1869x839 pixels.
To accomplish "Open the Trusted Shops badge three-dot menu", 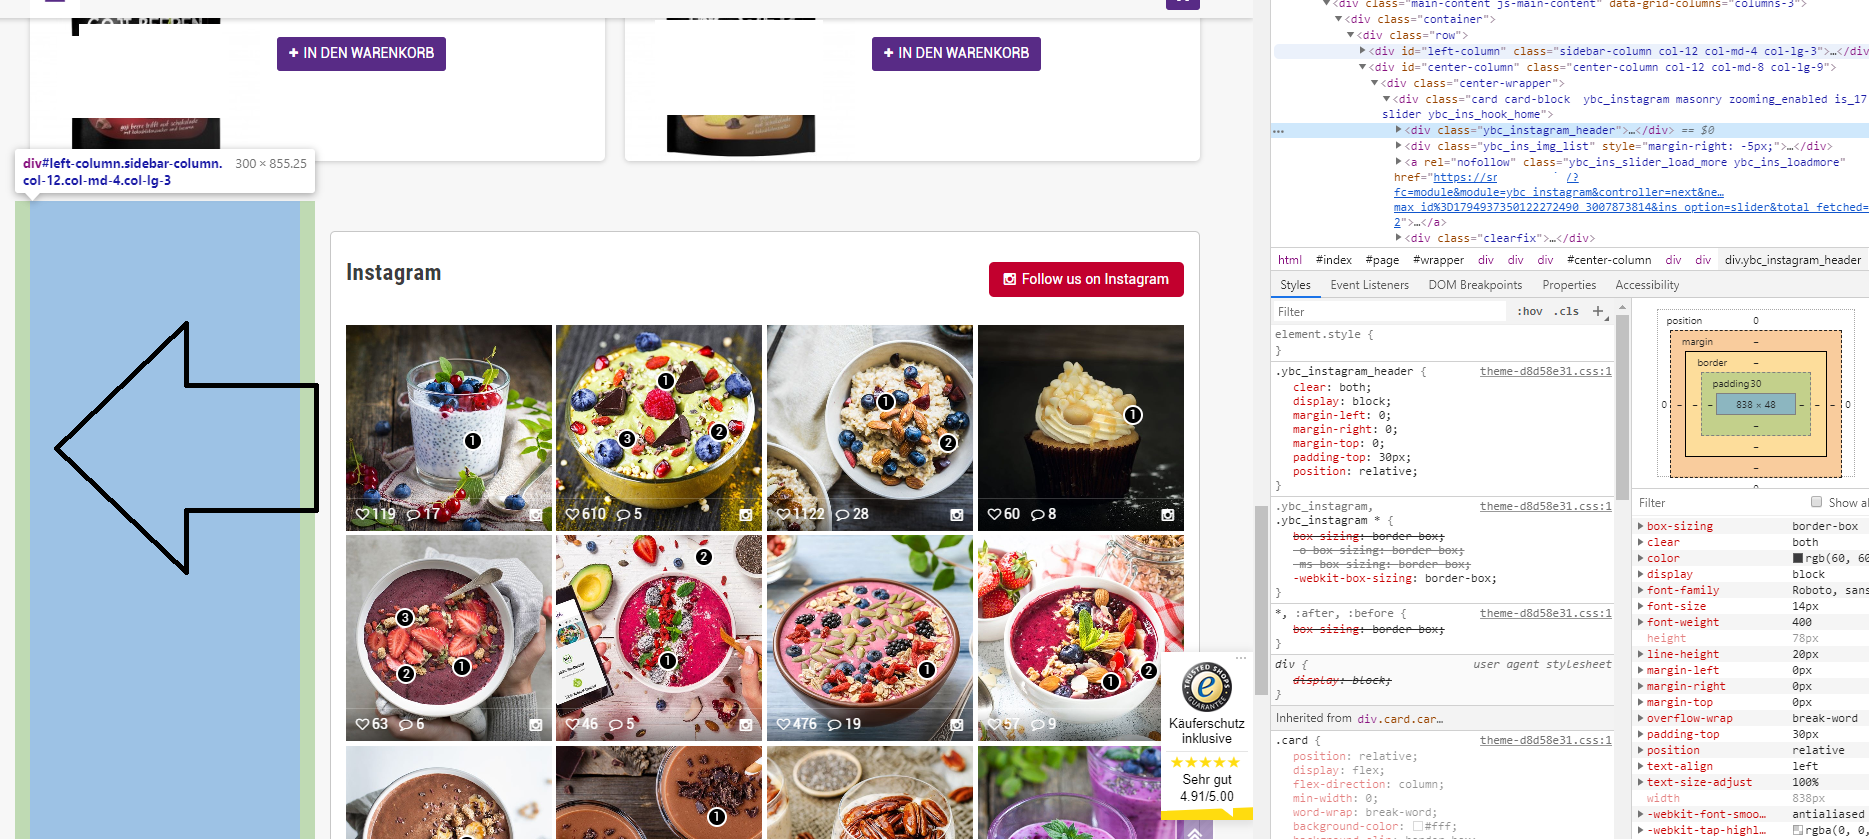I will (x=1241, y=658).
